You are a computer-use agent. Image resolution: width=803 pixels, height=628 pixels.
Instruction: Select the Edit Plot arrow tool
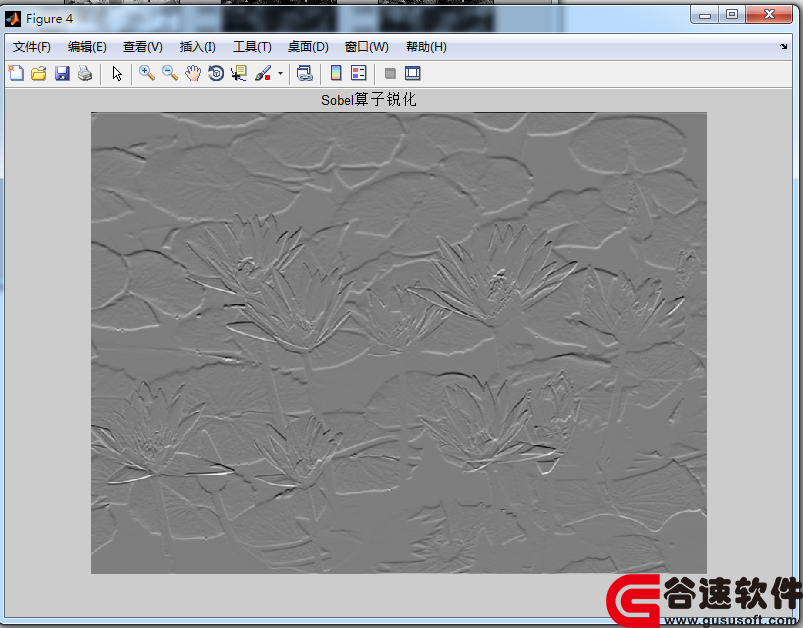pos(117,73)
